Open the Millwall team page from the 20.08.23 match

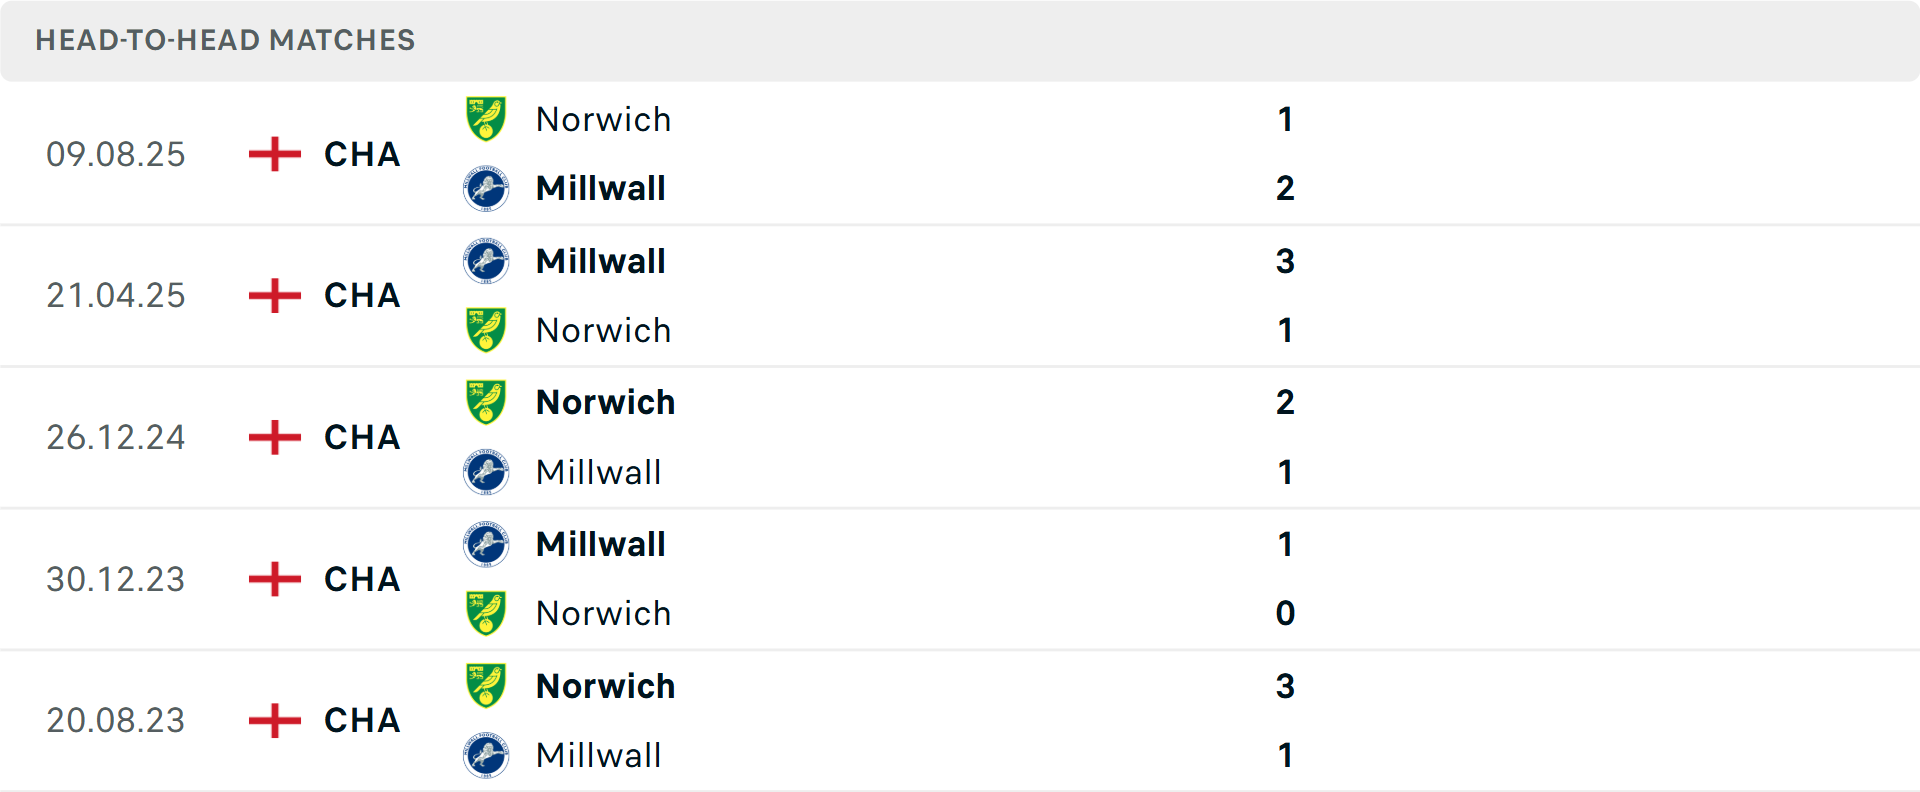[598, 756]
